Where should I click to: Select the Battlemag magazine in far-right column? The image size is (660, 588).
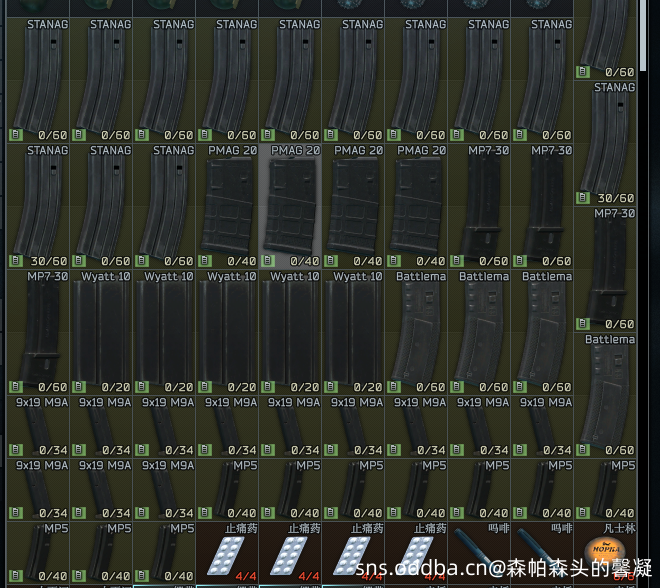(x=604, y=395)
